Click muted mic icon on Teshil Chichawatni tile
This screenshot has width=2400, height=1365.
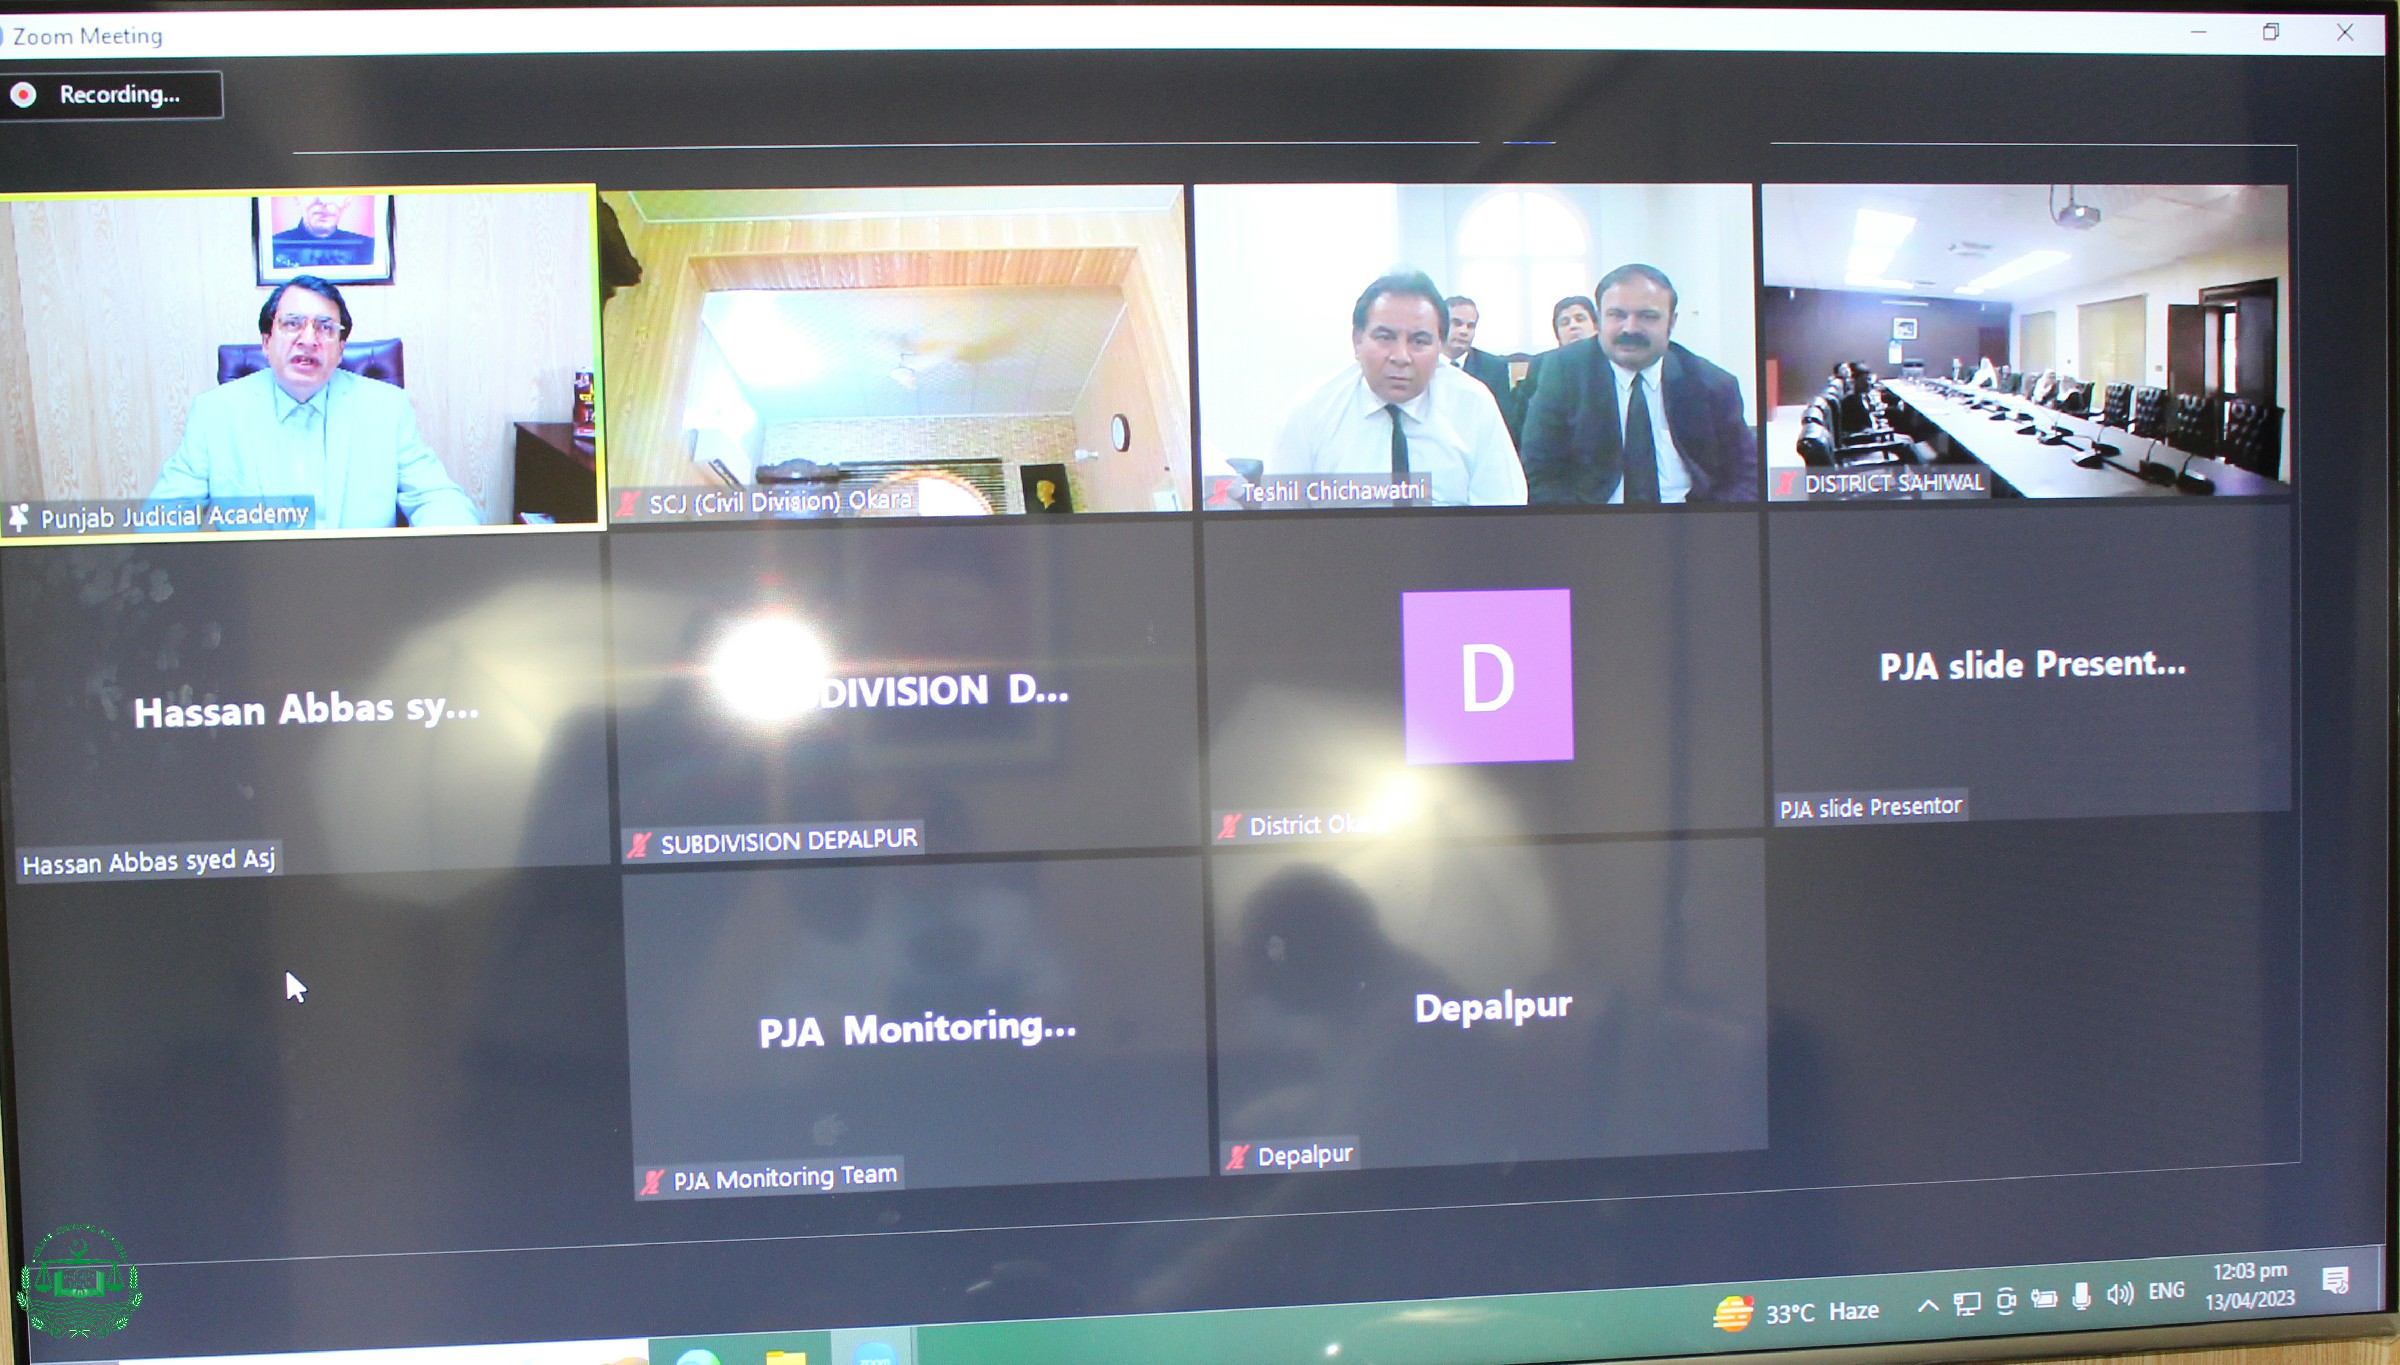(1221, 491)
